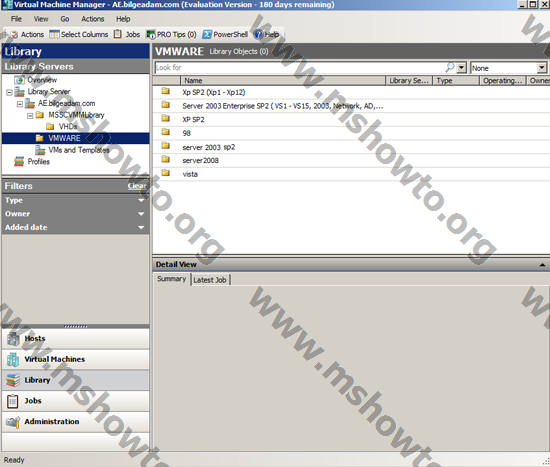Sort by the Name column header

pos(283,81)
